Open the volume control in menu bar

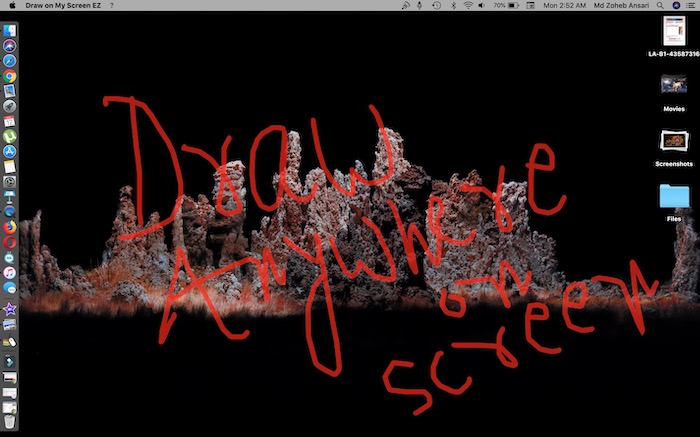tap(482, 6)
